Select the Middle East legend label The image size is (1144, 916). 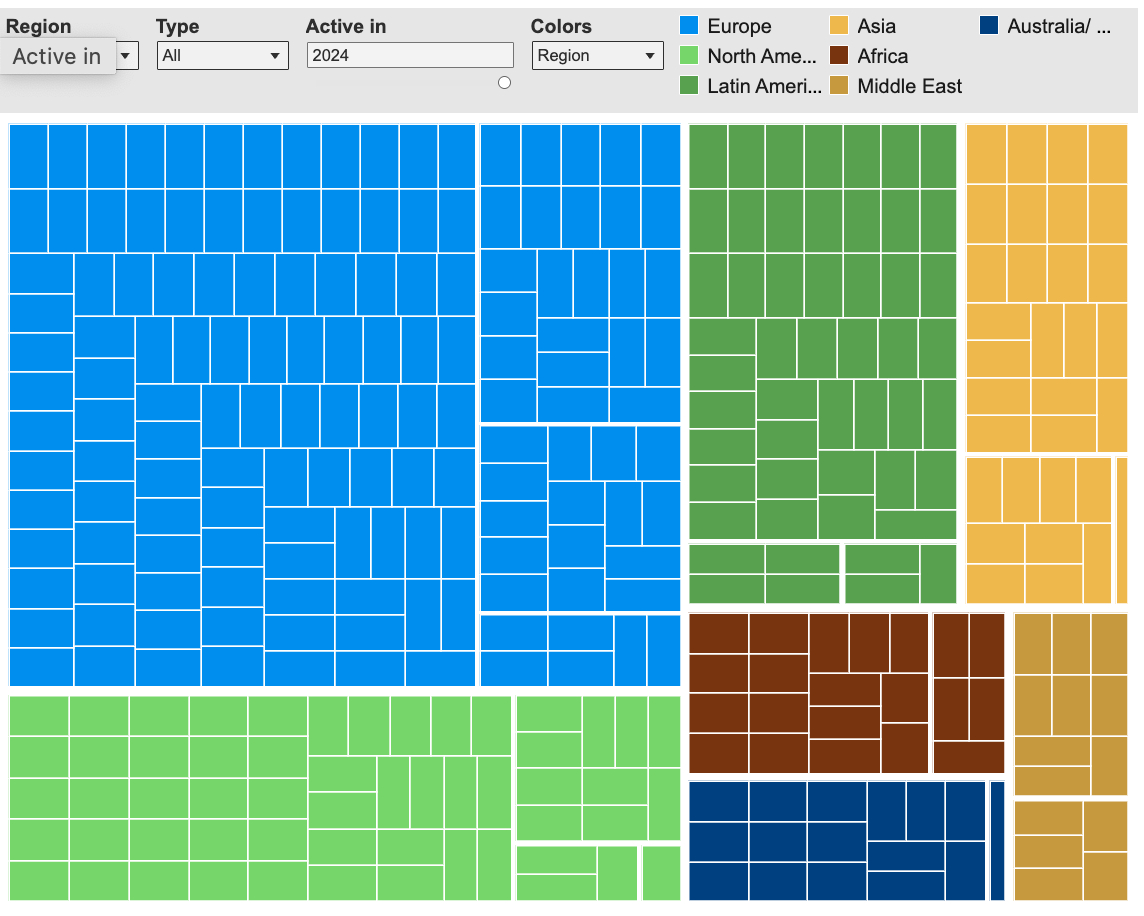point(909,86)
